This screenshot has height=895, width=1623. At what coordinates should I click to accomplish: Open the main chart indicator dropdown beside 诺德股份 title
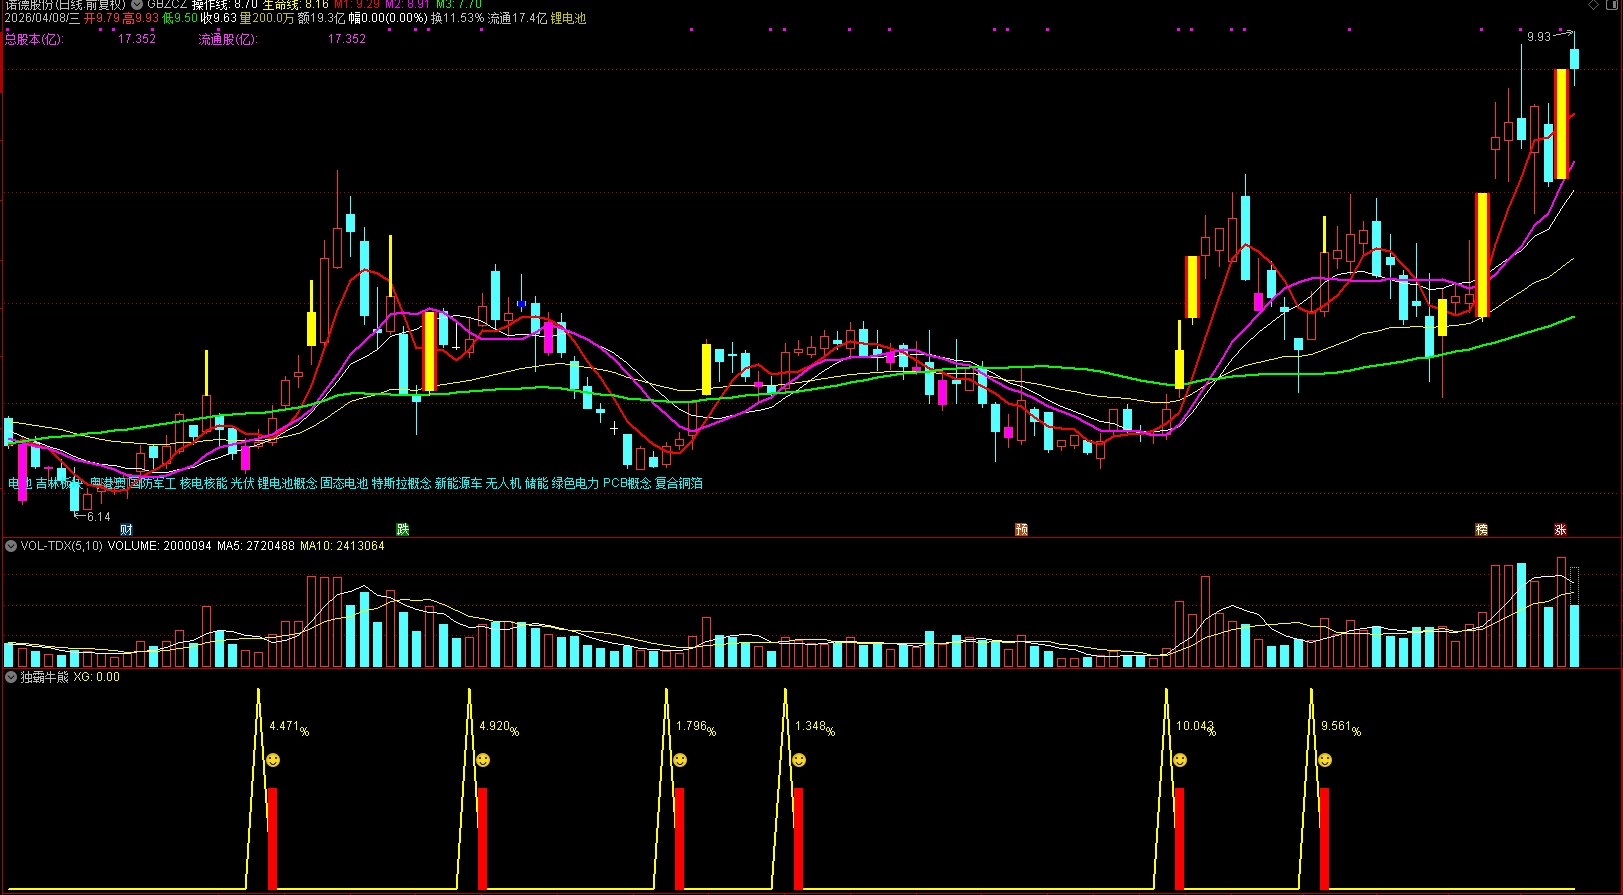137,5
